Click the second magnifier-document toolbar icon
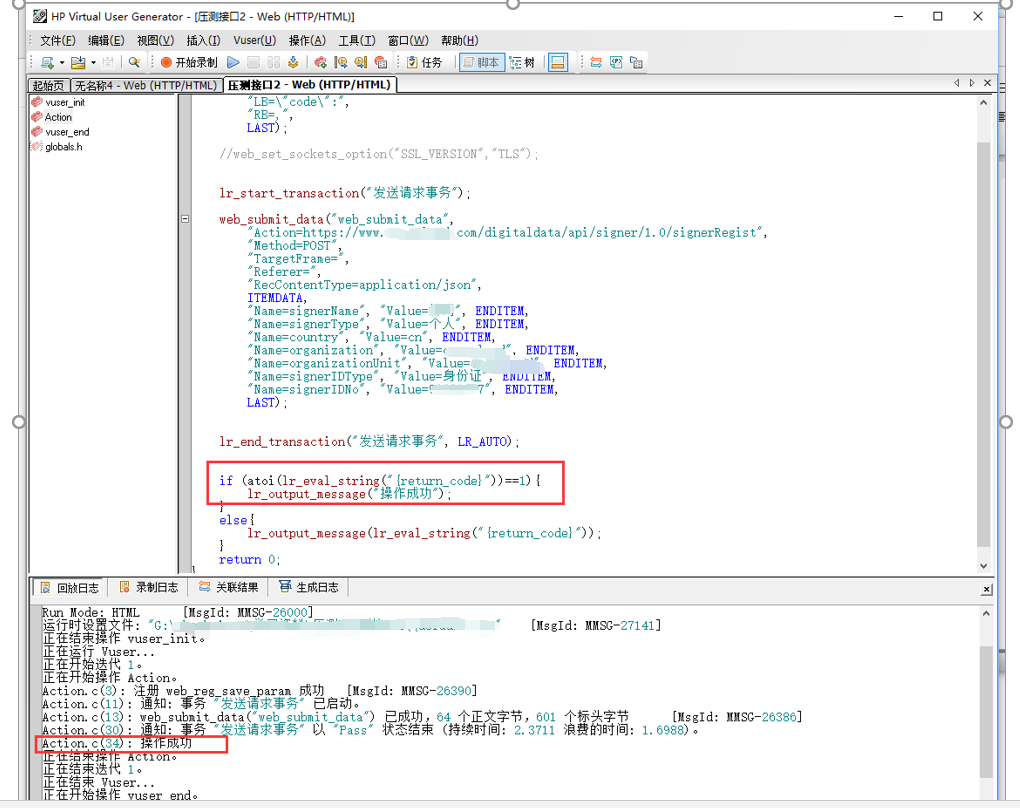1020x808 pixels. pos(360,62)
